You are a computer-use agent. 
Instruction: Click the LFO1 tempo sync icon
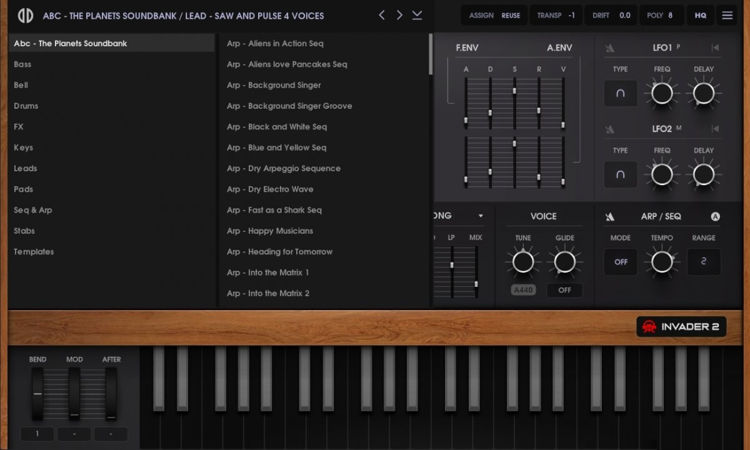click(610, 48)
